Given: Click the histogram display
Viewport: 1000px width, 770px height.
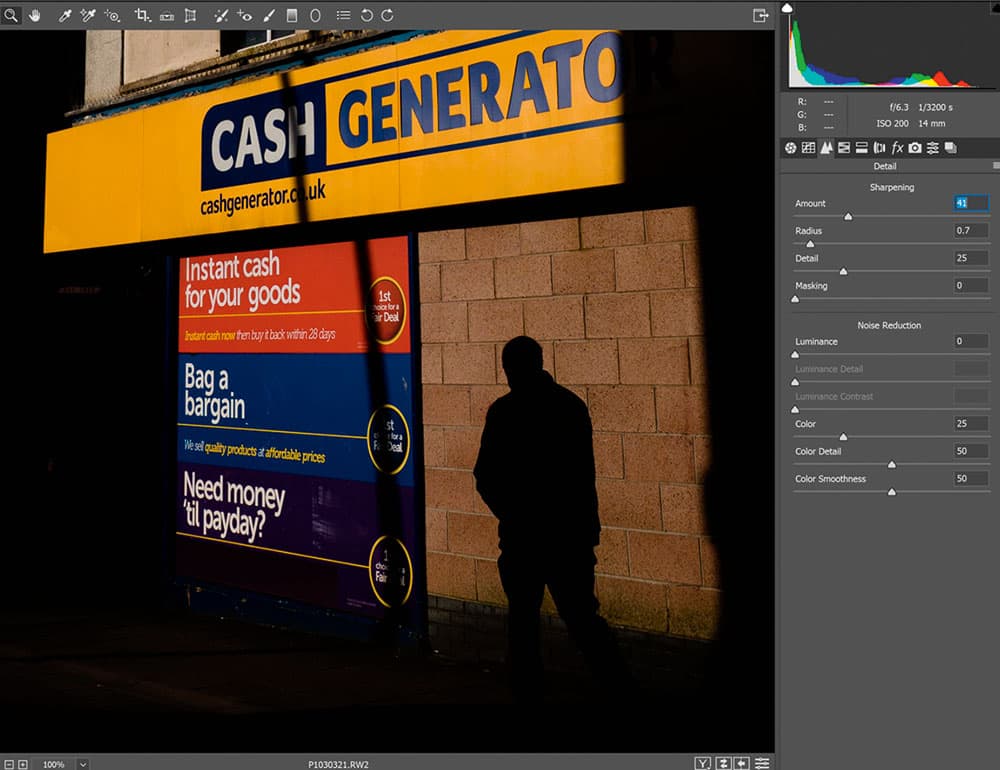Looking at the screenshot, I should [x=891, y=46].
